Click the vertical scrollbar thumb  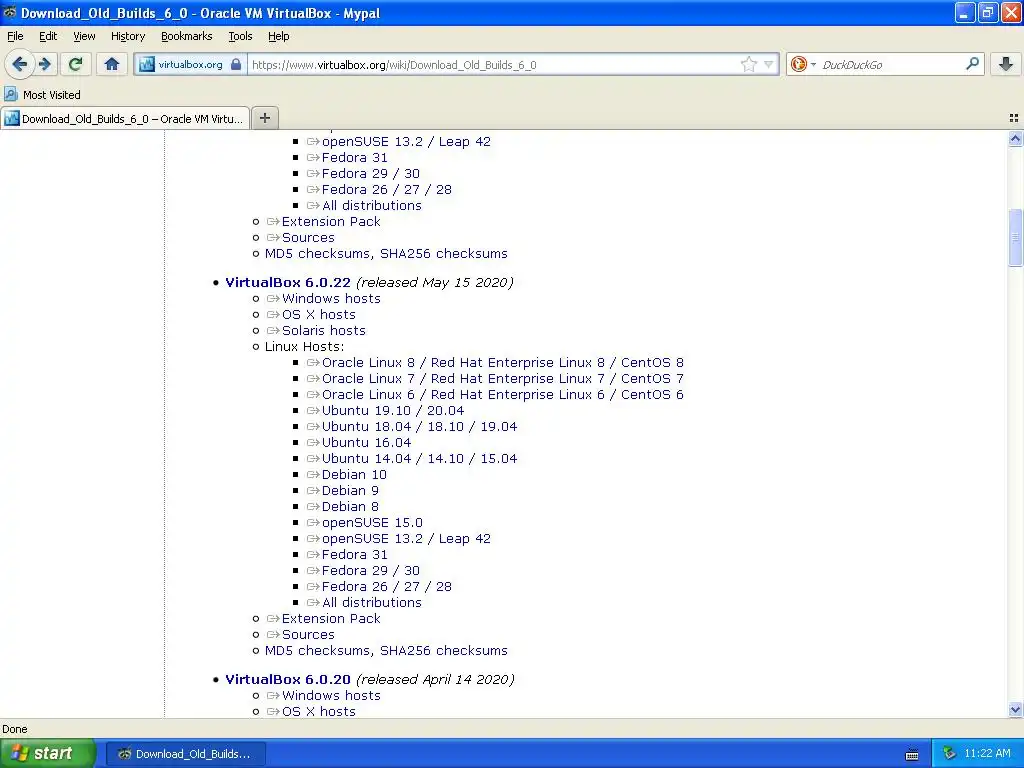(1015, 238)
